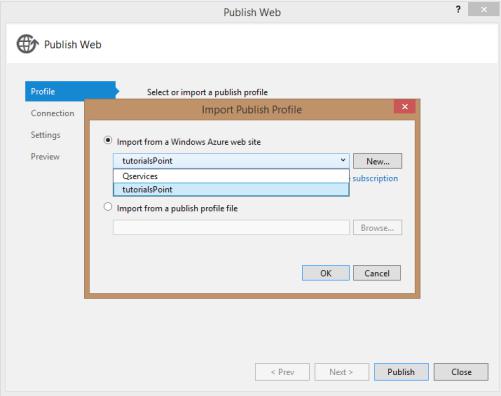Switch to the Connection tab
This screenshot has height=396, width=501.
pyautogui.click(x=53, y=113)
